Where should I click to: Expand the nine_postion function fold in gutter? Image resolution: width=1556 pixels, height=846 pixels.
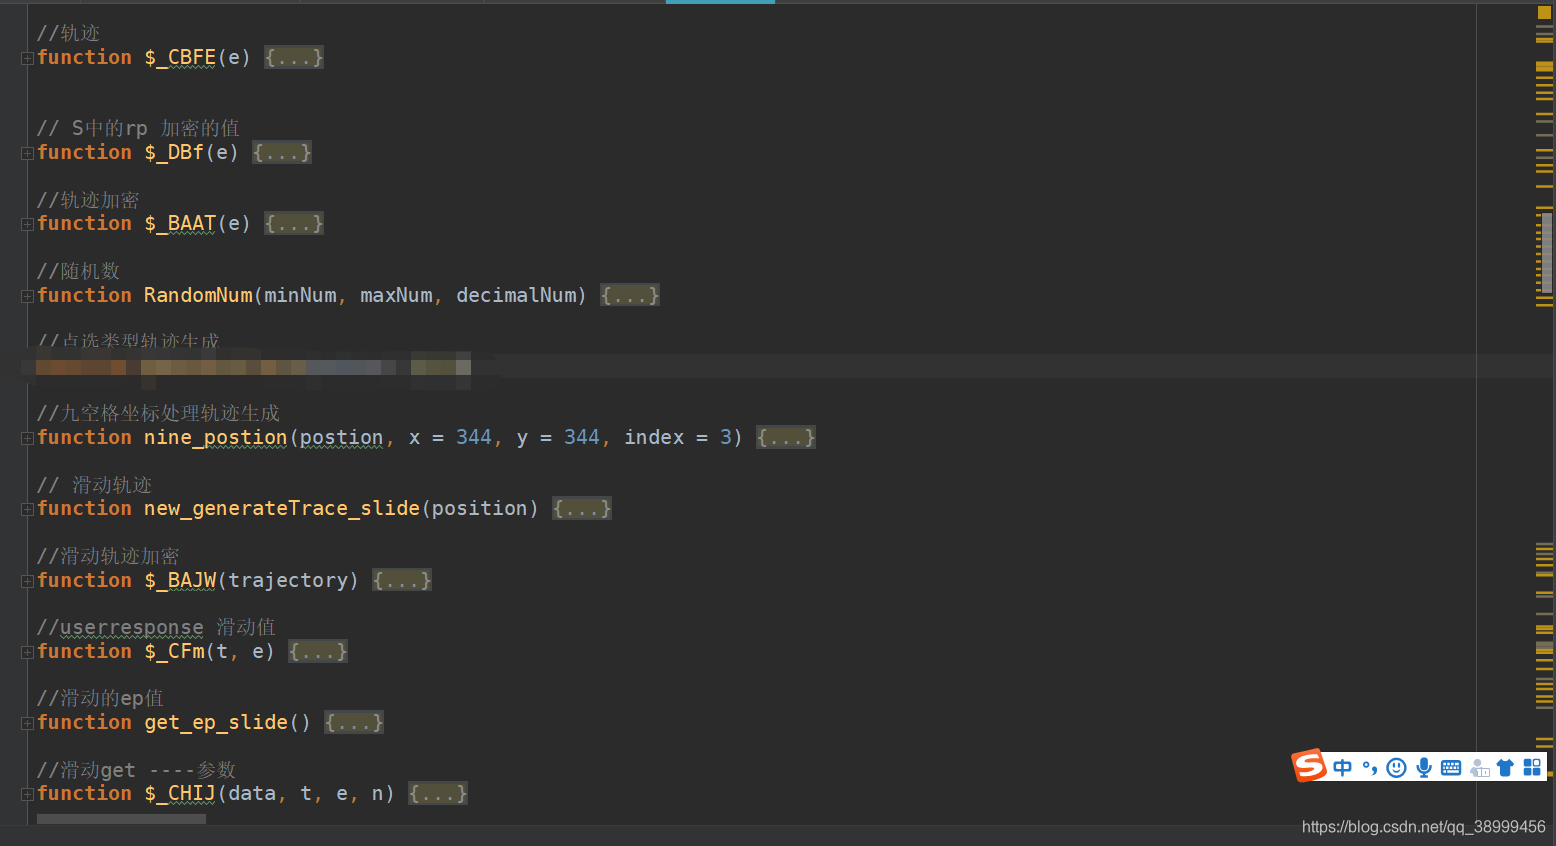tap(28, 438)
